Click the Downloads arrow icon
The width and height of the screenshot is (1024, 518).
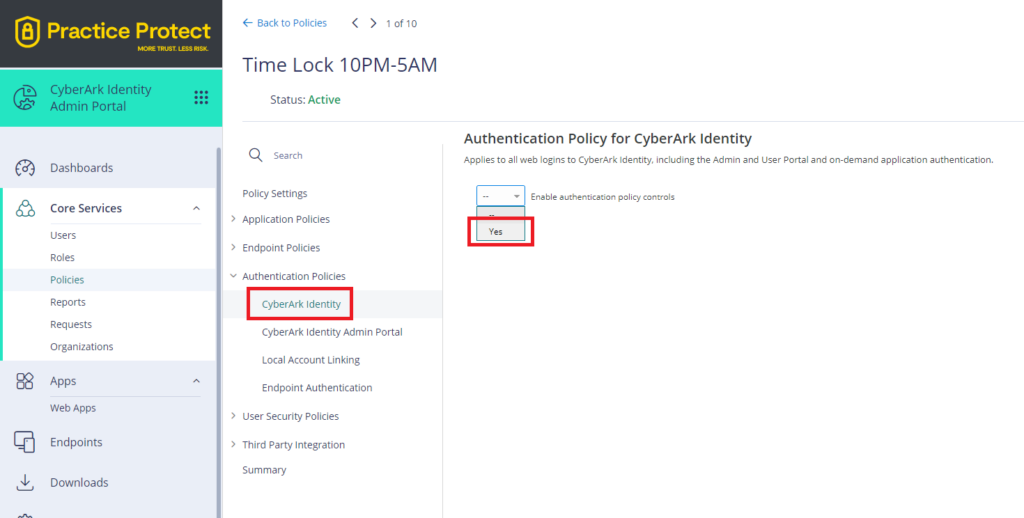point(25,483)
